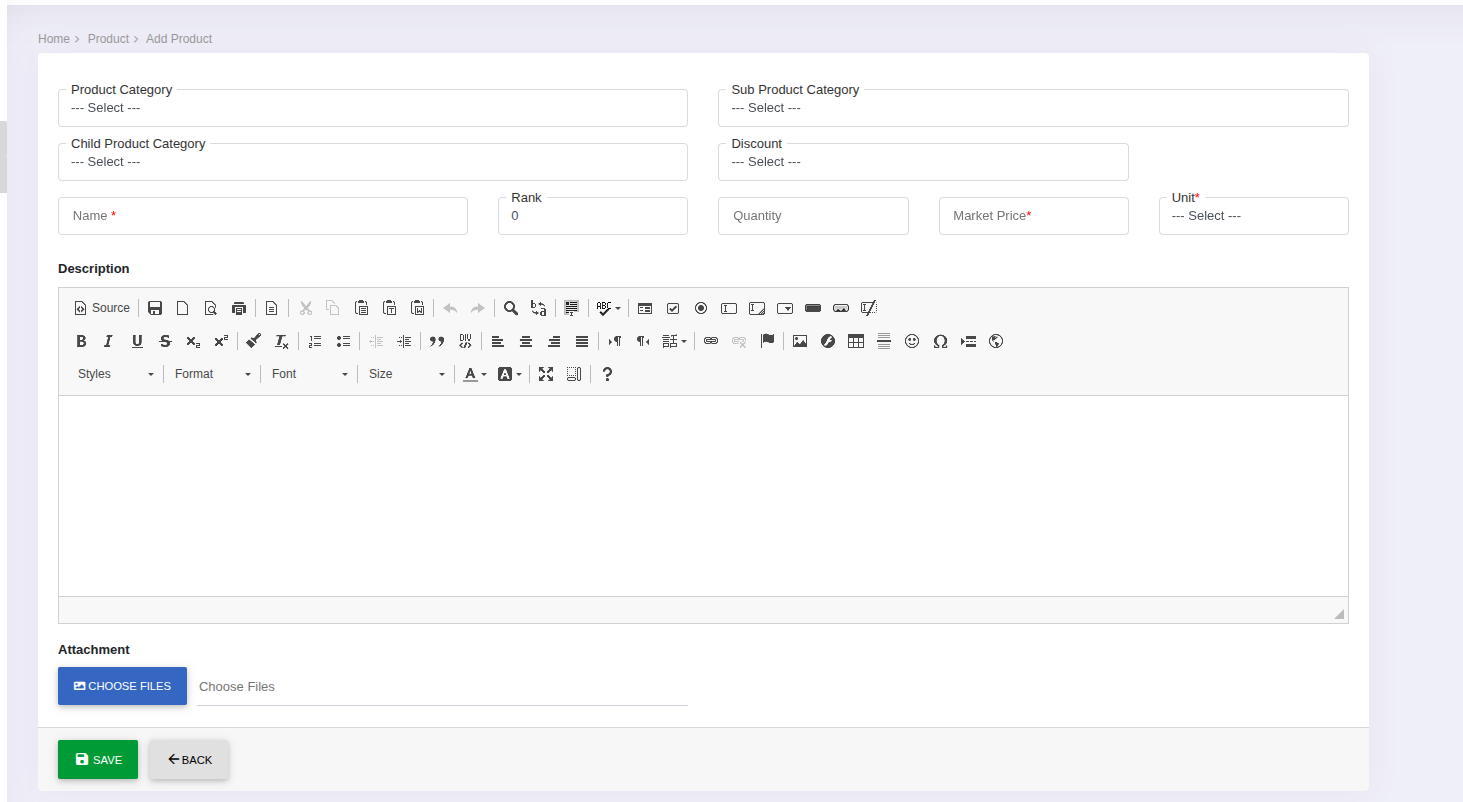Open the Preview icon
This screenshot has height=802, width=1463.
click(x=211, y=308)
